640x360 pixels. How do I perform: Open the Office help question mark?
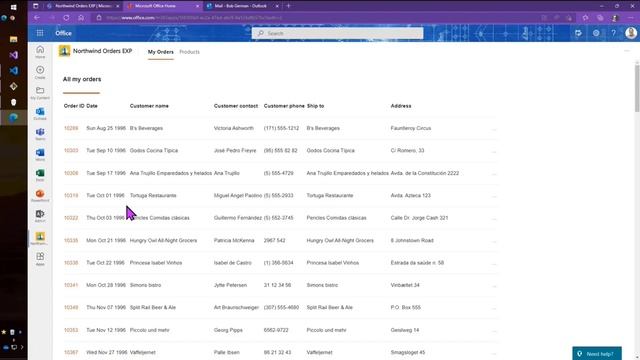point(613,33)
